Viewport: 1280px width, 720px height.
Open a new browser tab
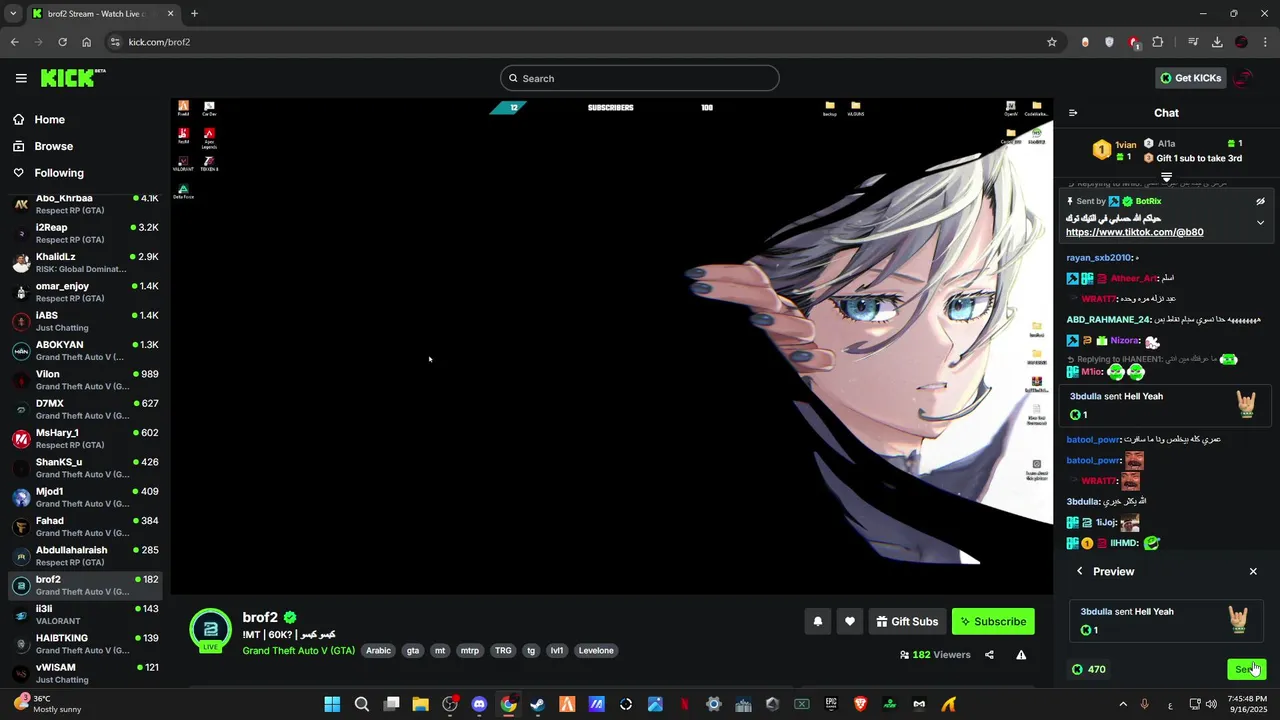click(x=194, y=13)
